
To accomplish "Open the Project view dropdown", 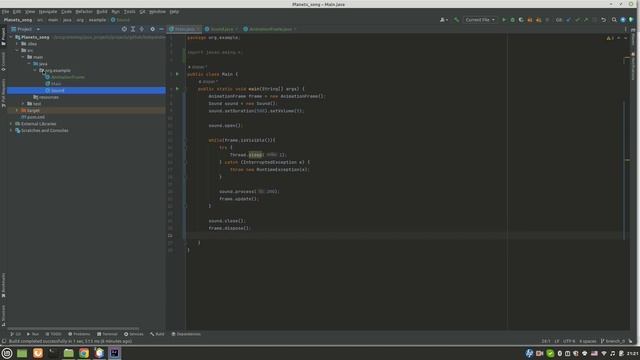I will 26,29.
